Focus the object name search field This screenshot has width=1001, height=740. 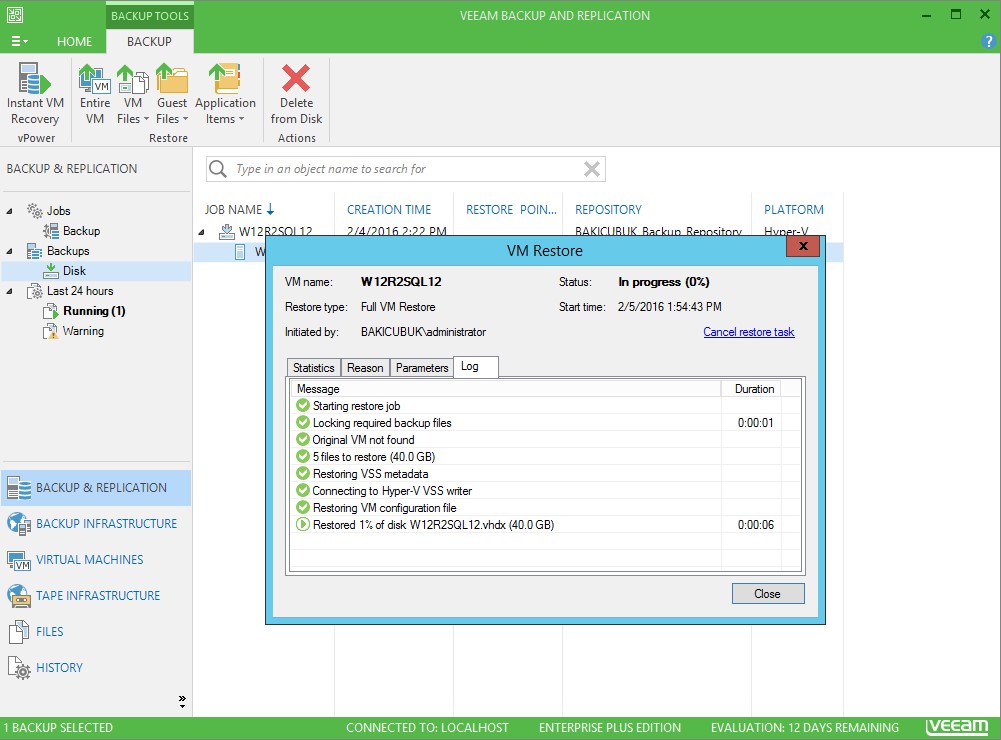(x=405, y=169)
